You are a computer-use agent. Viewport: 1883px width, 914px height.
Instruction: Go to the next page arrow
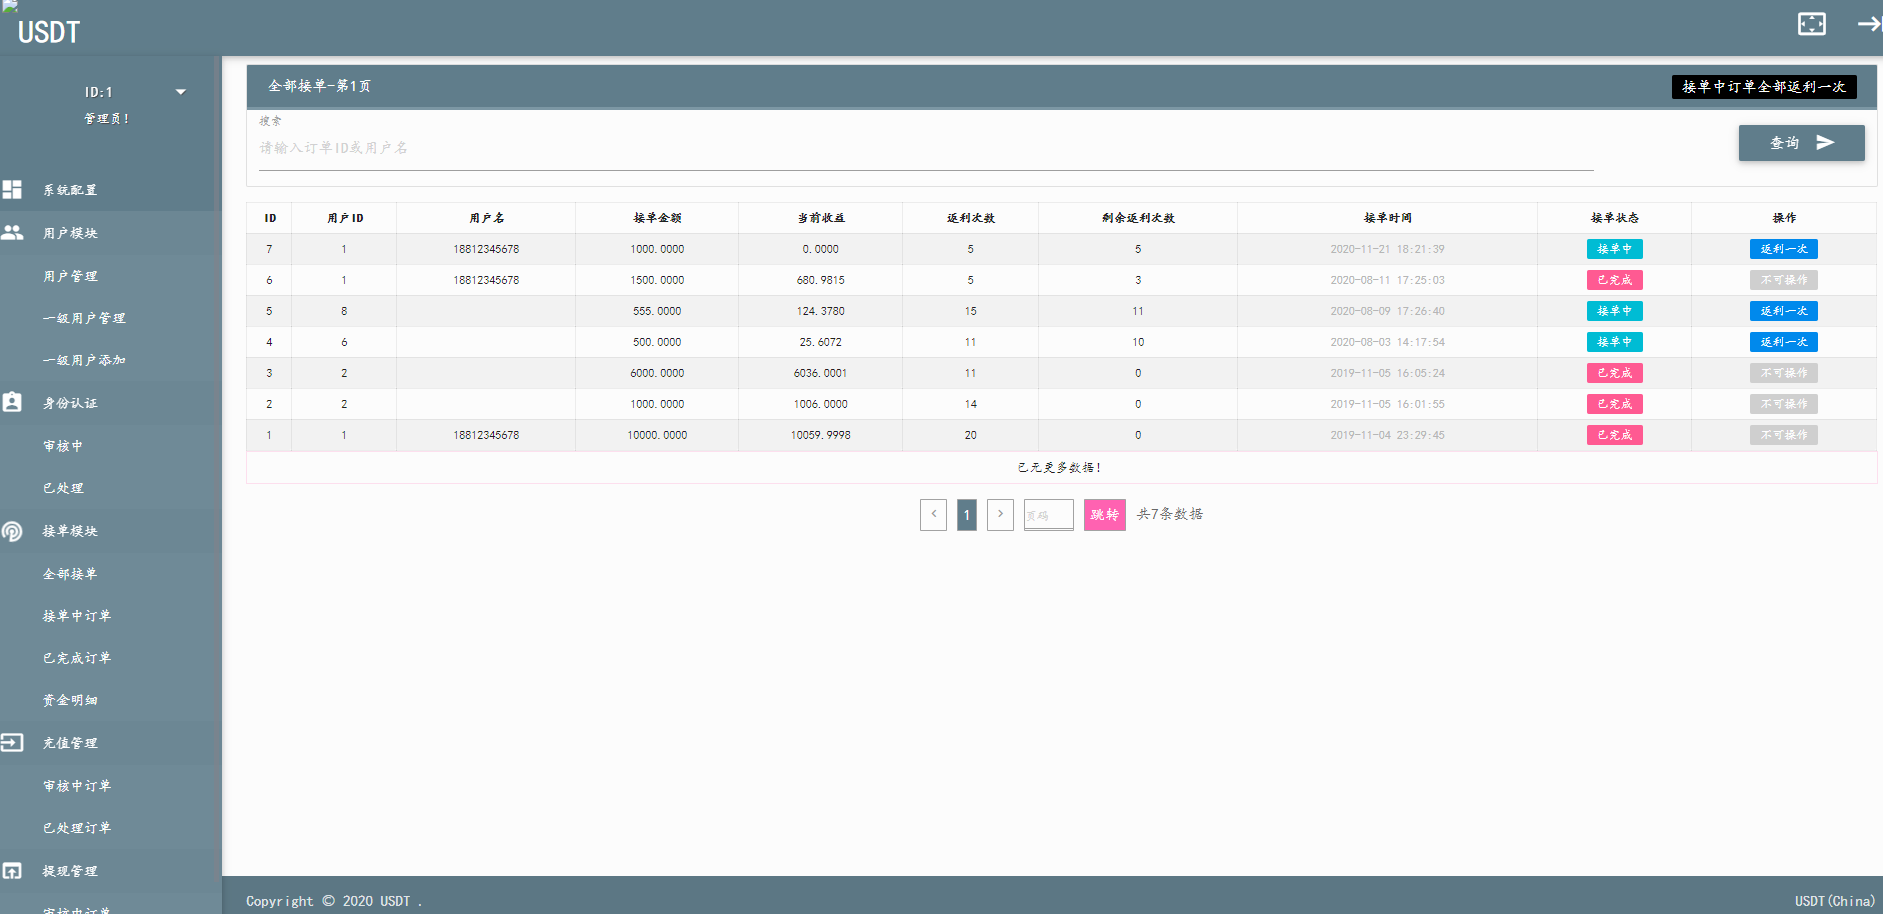(x=1000, y=515)
